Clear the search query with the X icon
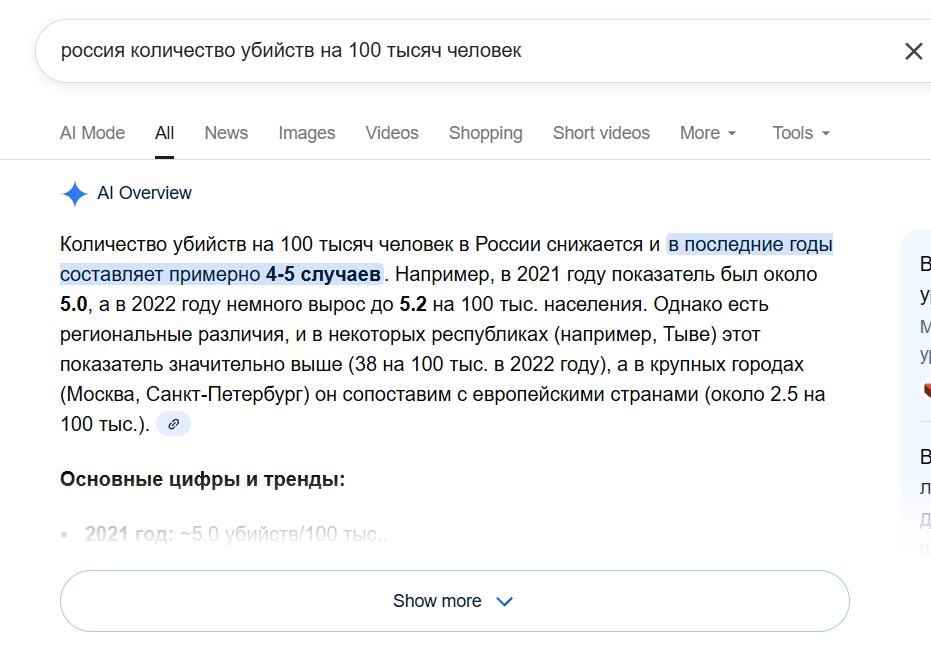 tap(913, 51)
